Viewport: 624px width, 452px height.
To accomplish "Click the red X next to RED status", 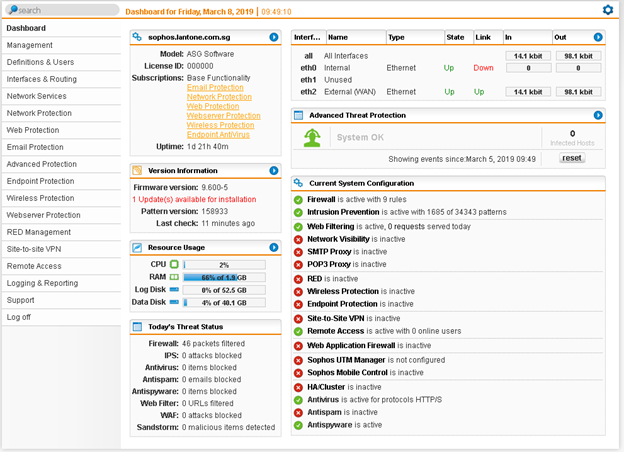I will 298,279.
